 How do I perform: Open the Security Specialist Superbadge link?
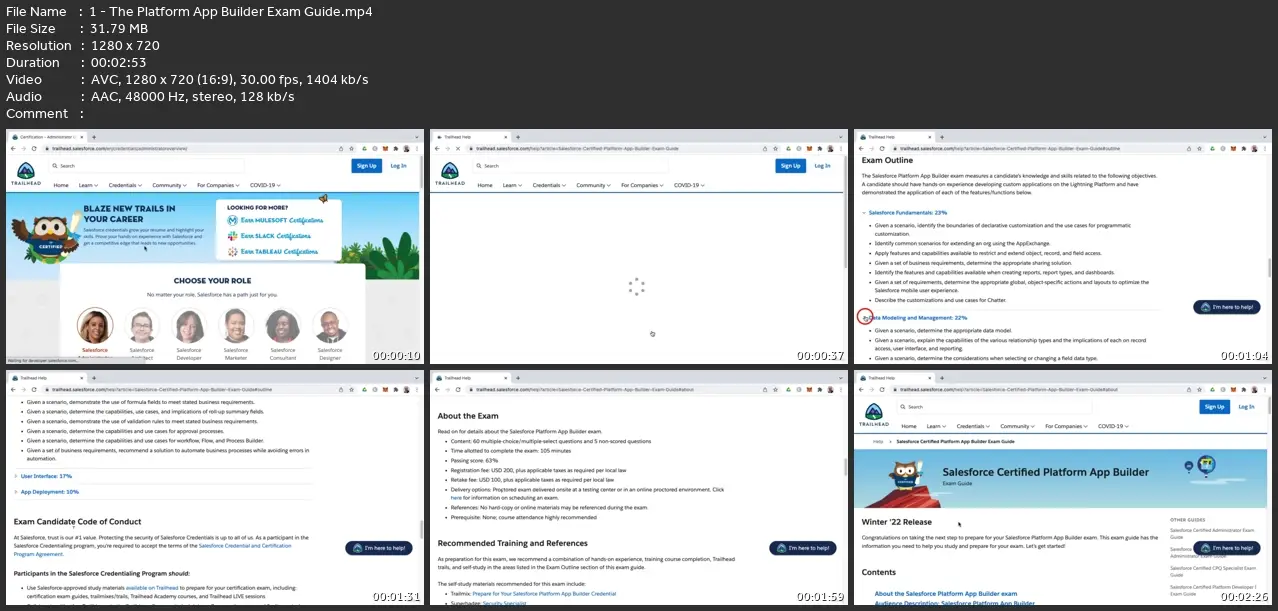[506, 604]
